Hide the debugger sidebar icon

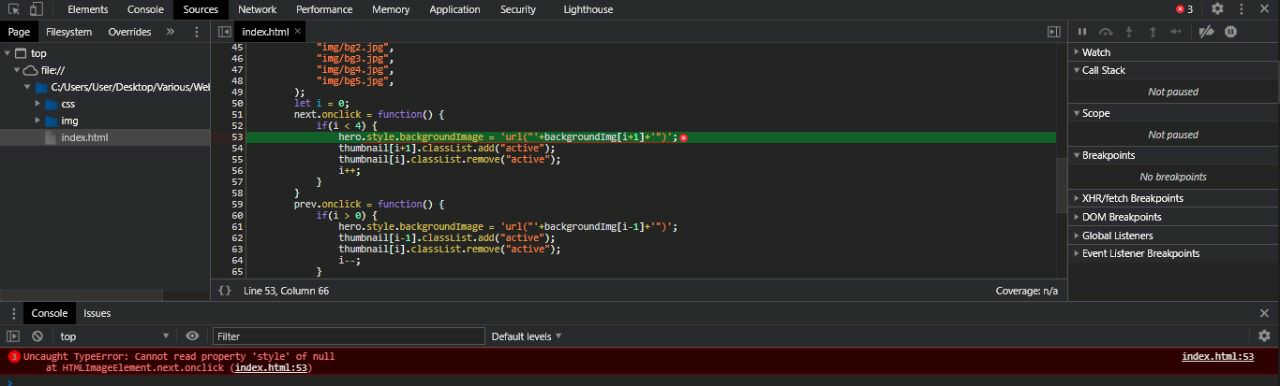(x=1053, y=32)
